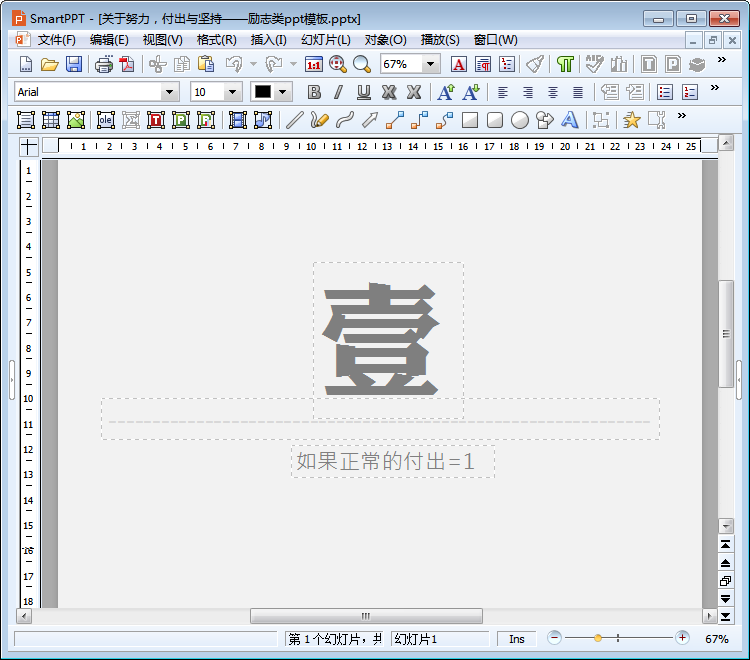Open AutoShapes tool
This screenshot has width=750, height=660.
[x=544, y=120]
